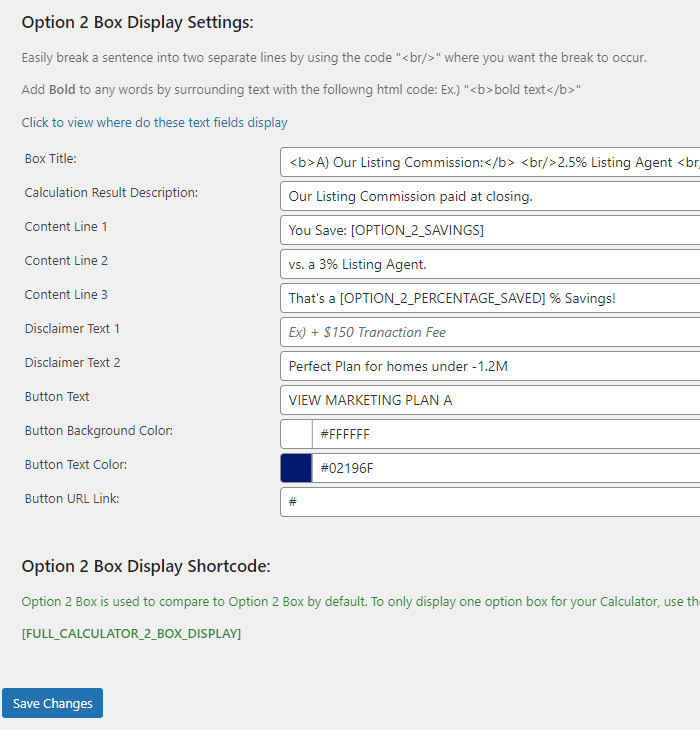The height and width of the screenshot is (730, 700).
Task: Edit the VIEW MARKETING PLAN A button text field
Action: point(490,400)
